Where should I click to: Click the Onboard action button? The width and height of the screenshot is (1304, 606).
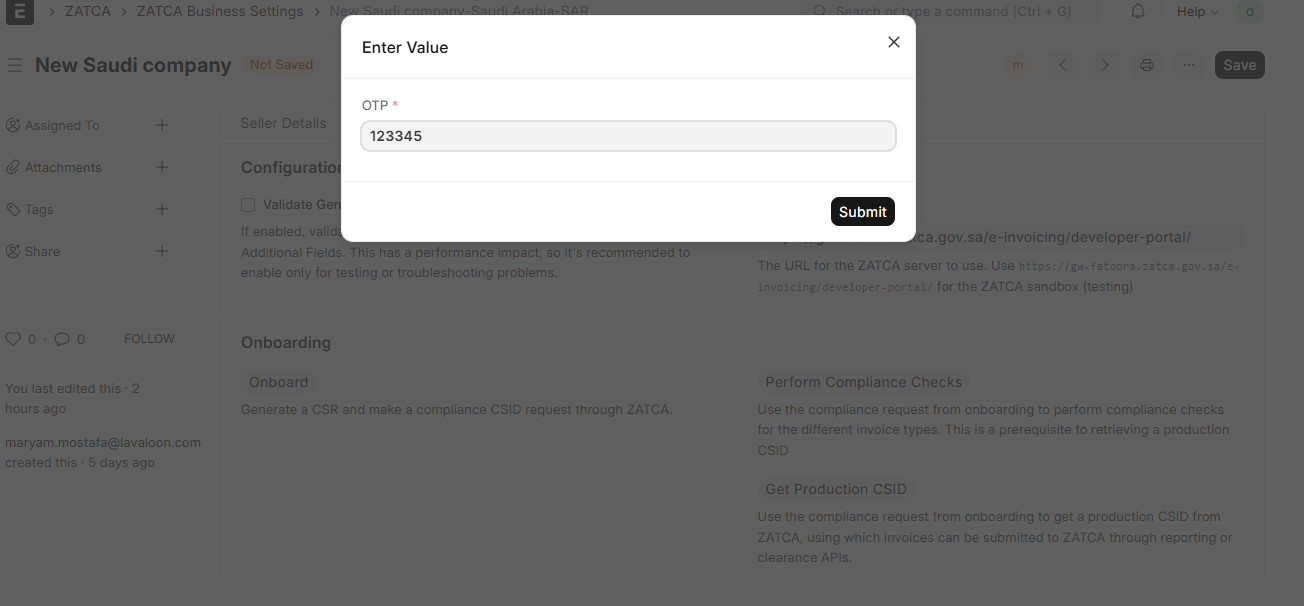pos(278,382)
